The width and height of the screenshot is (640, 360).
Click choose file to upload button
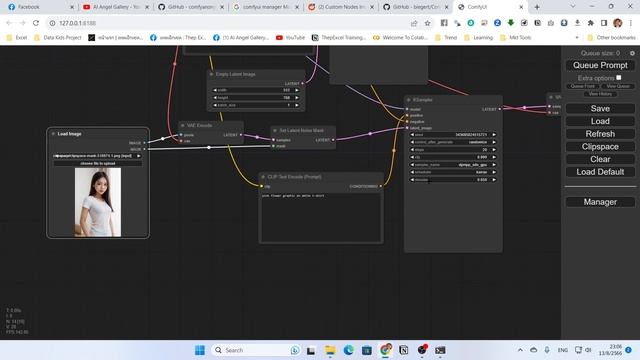[x=98, y=163]
